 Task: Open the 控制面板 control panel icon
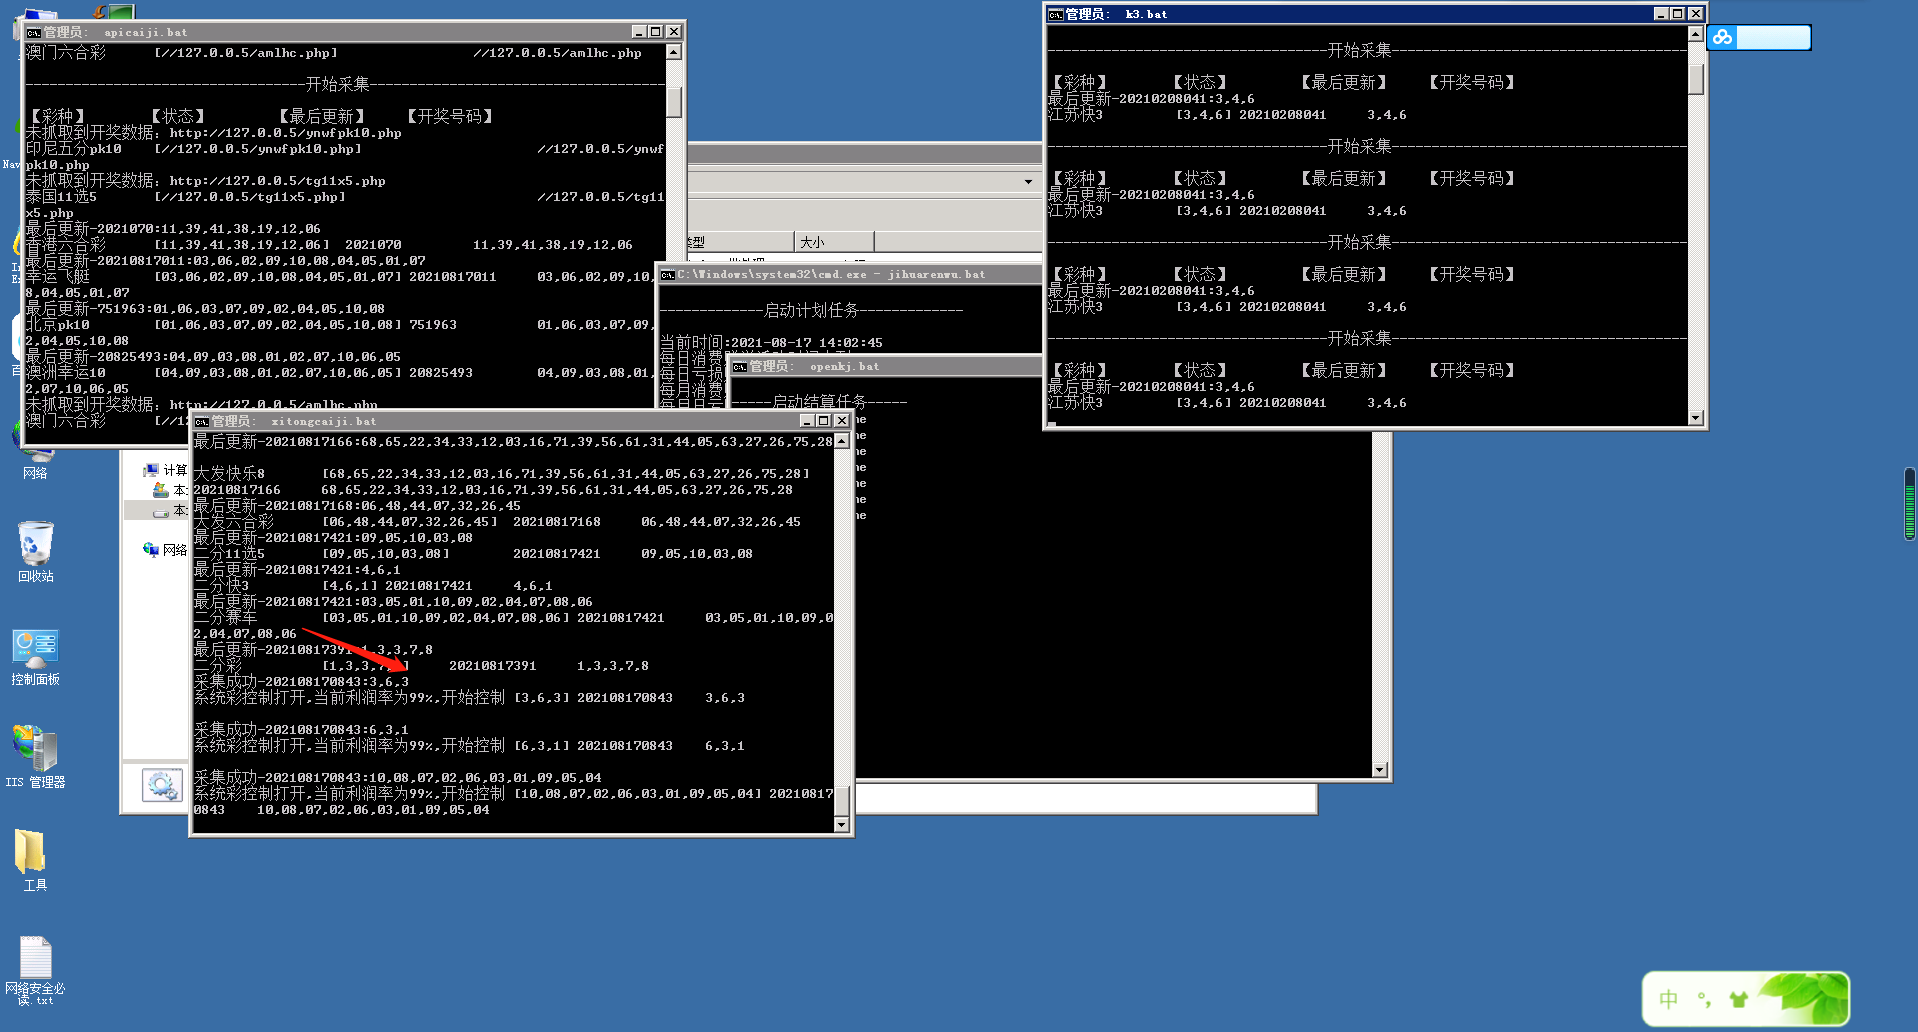pos(35,650)
